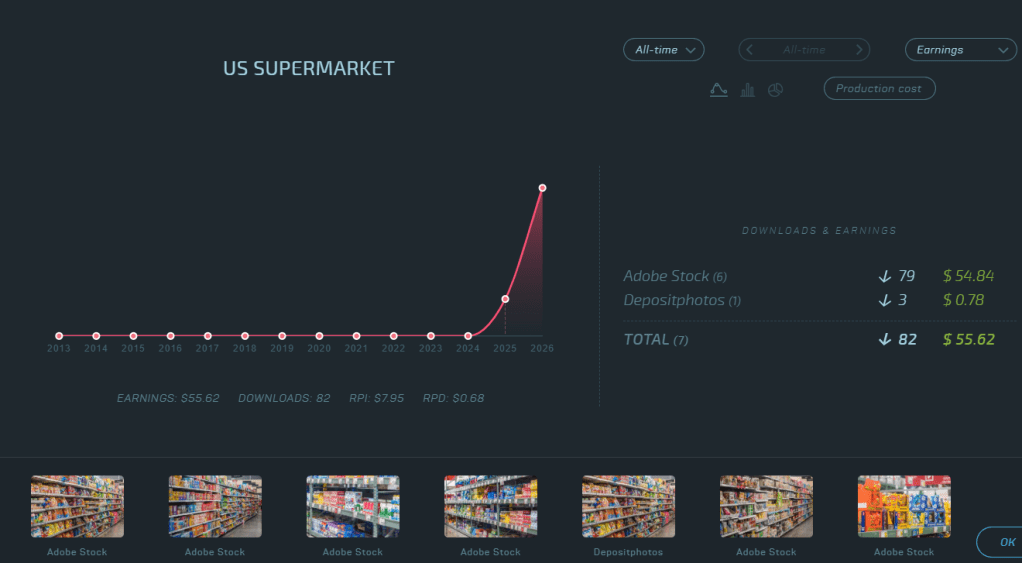Switch to line chart view

pyautogui.click(x=718, y=90)
